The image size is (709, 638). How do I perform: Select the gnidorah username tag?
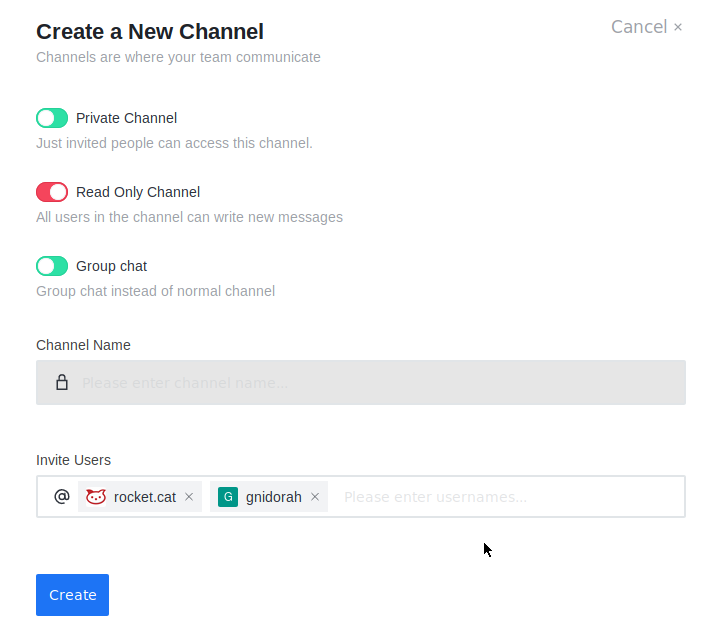click(x=273, y=497)
